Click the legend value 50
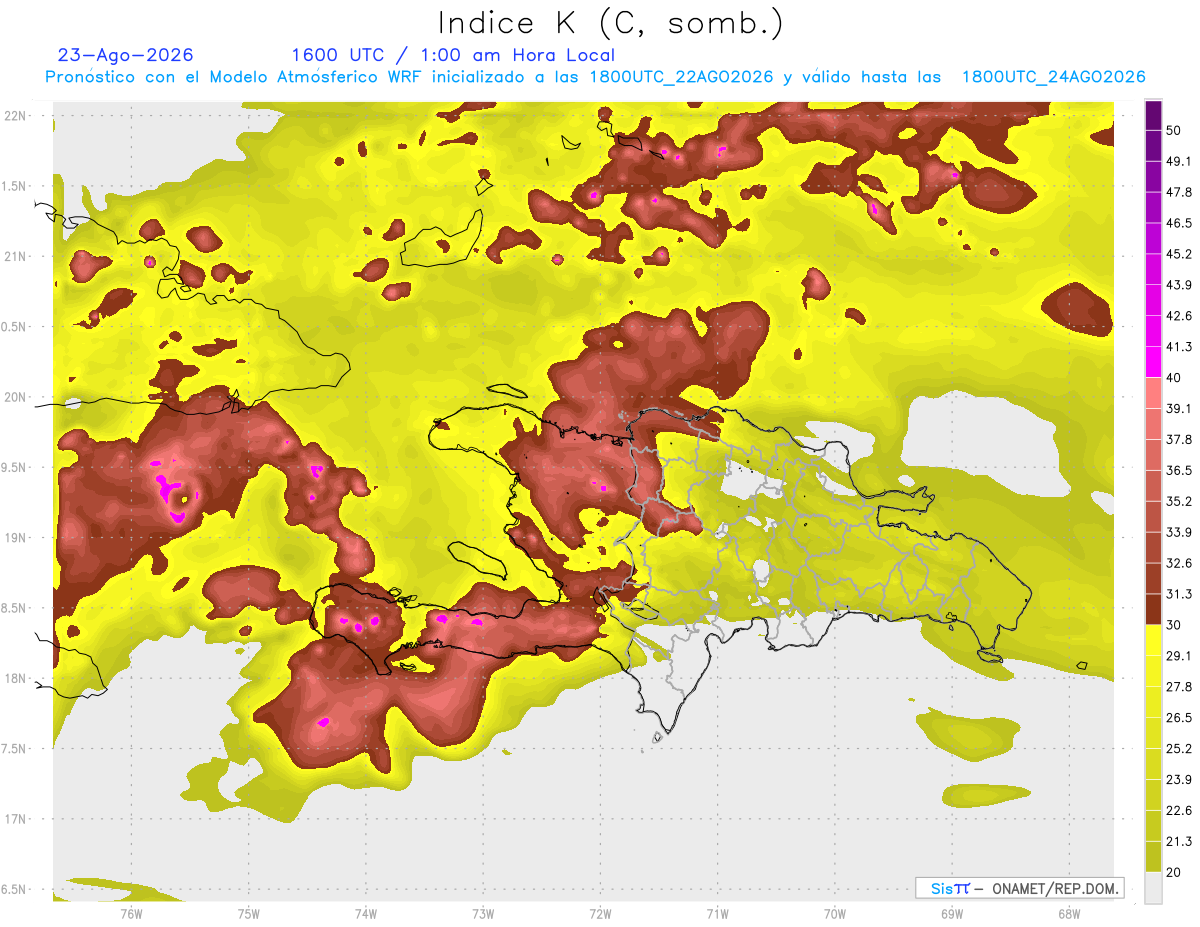Image resolution: width=1200 pixels, height=927 pixels. click(1174, 130)
